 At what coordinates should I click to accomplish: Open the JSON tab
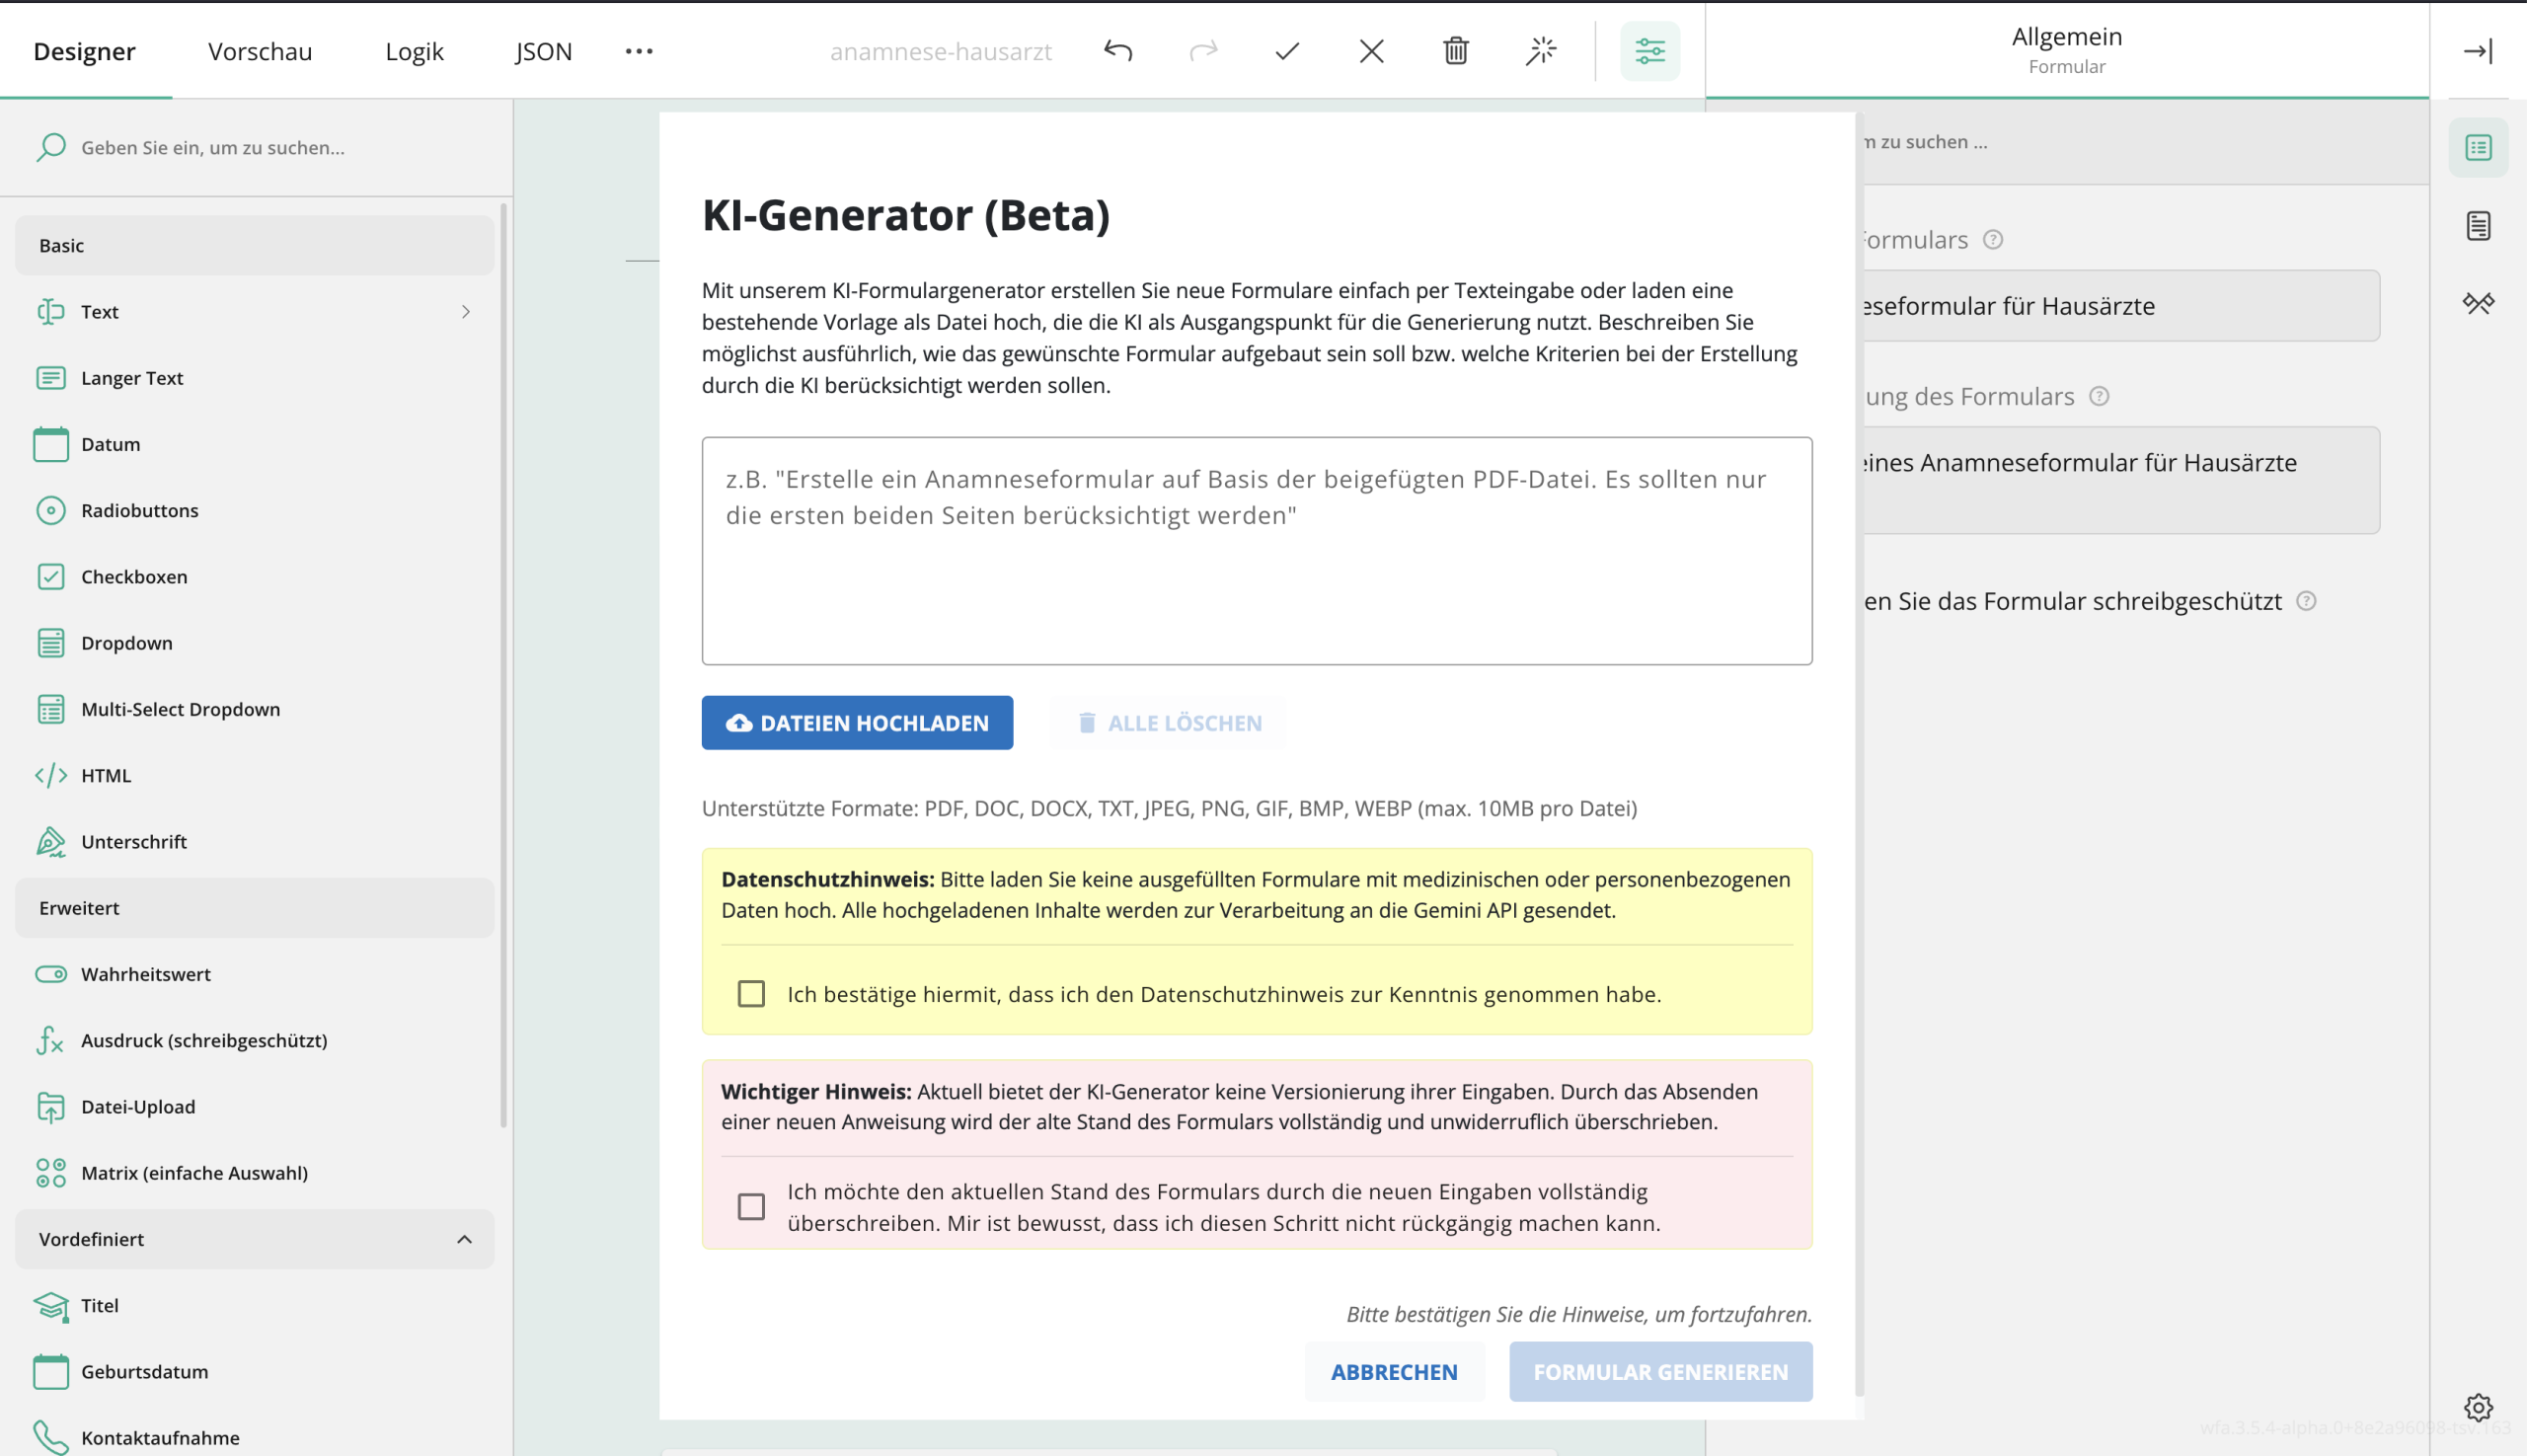543,51
